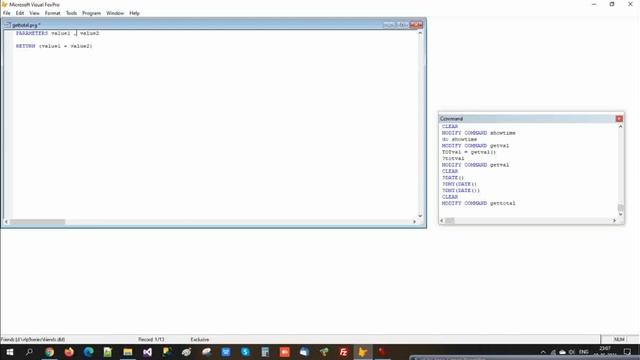Click the Visual FoxPro fox icon in title bar

click(4, 4)
